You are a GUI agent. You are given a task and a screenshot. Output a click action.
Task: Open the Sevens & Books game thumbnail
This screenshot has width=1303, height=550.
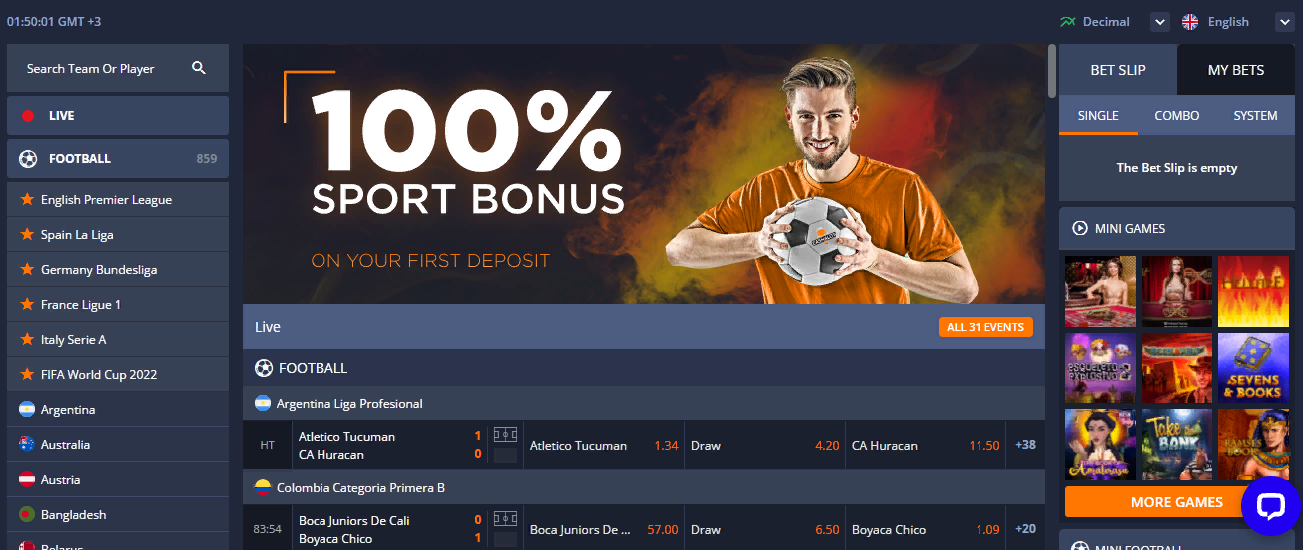[x=1253, y=366]
